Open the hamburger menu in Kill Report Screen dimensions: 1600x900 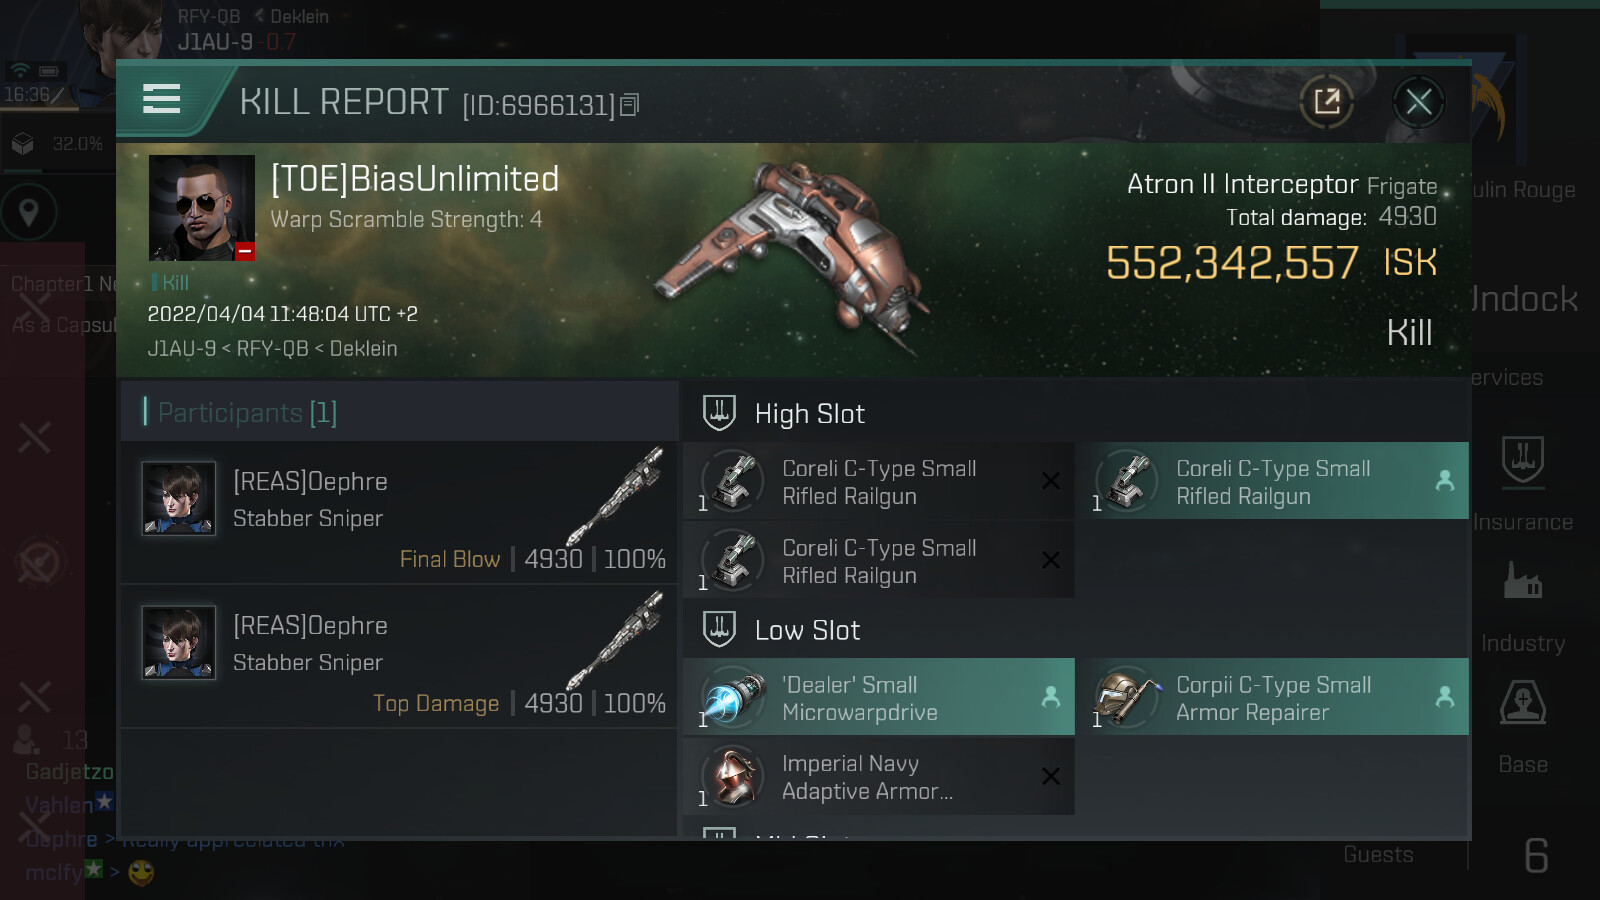coord(162,100)
